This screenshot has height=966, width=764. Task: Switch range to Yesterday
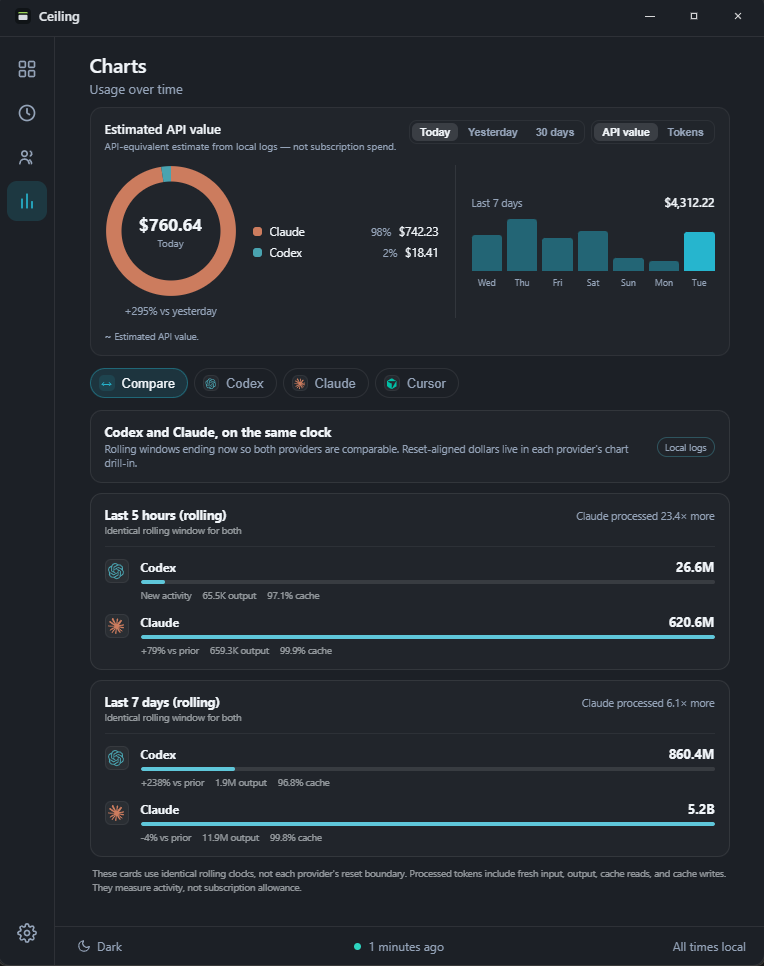coord(492,132)
